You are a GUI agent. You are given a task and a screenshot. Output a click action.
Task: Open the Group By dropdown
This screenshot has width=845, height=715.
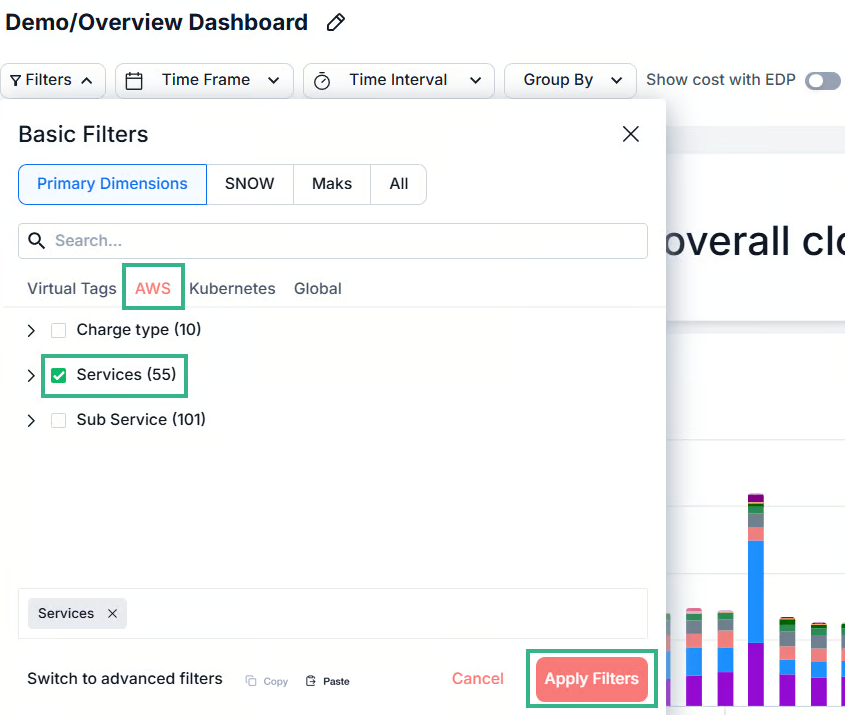570,81
